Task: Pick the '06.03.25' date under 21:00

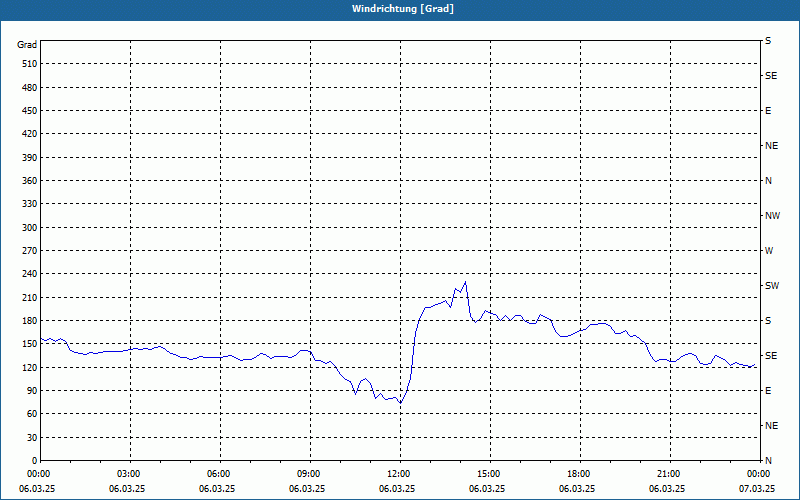Action: pyautogui.click(x=667, y=489)
